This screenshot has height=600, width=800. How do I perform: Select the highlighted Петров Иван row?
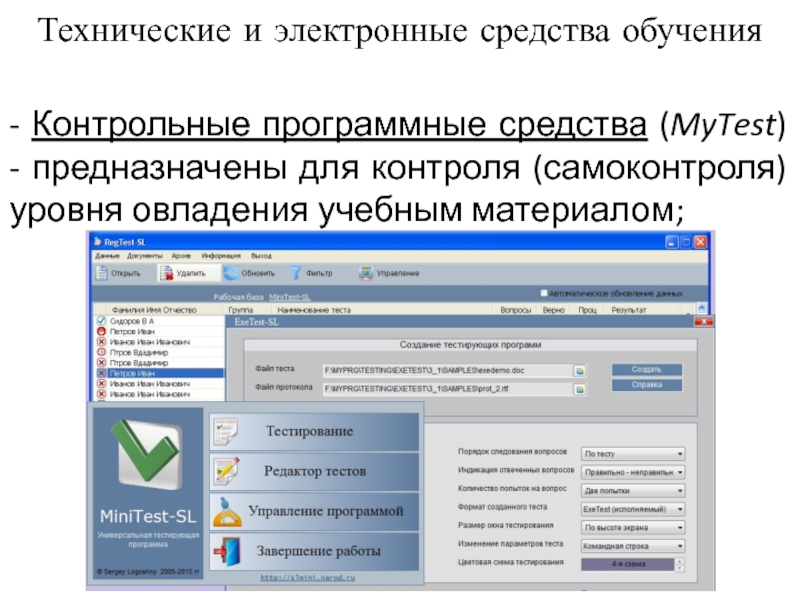[159, 373]
